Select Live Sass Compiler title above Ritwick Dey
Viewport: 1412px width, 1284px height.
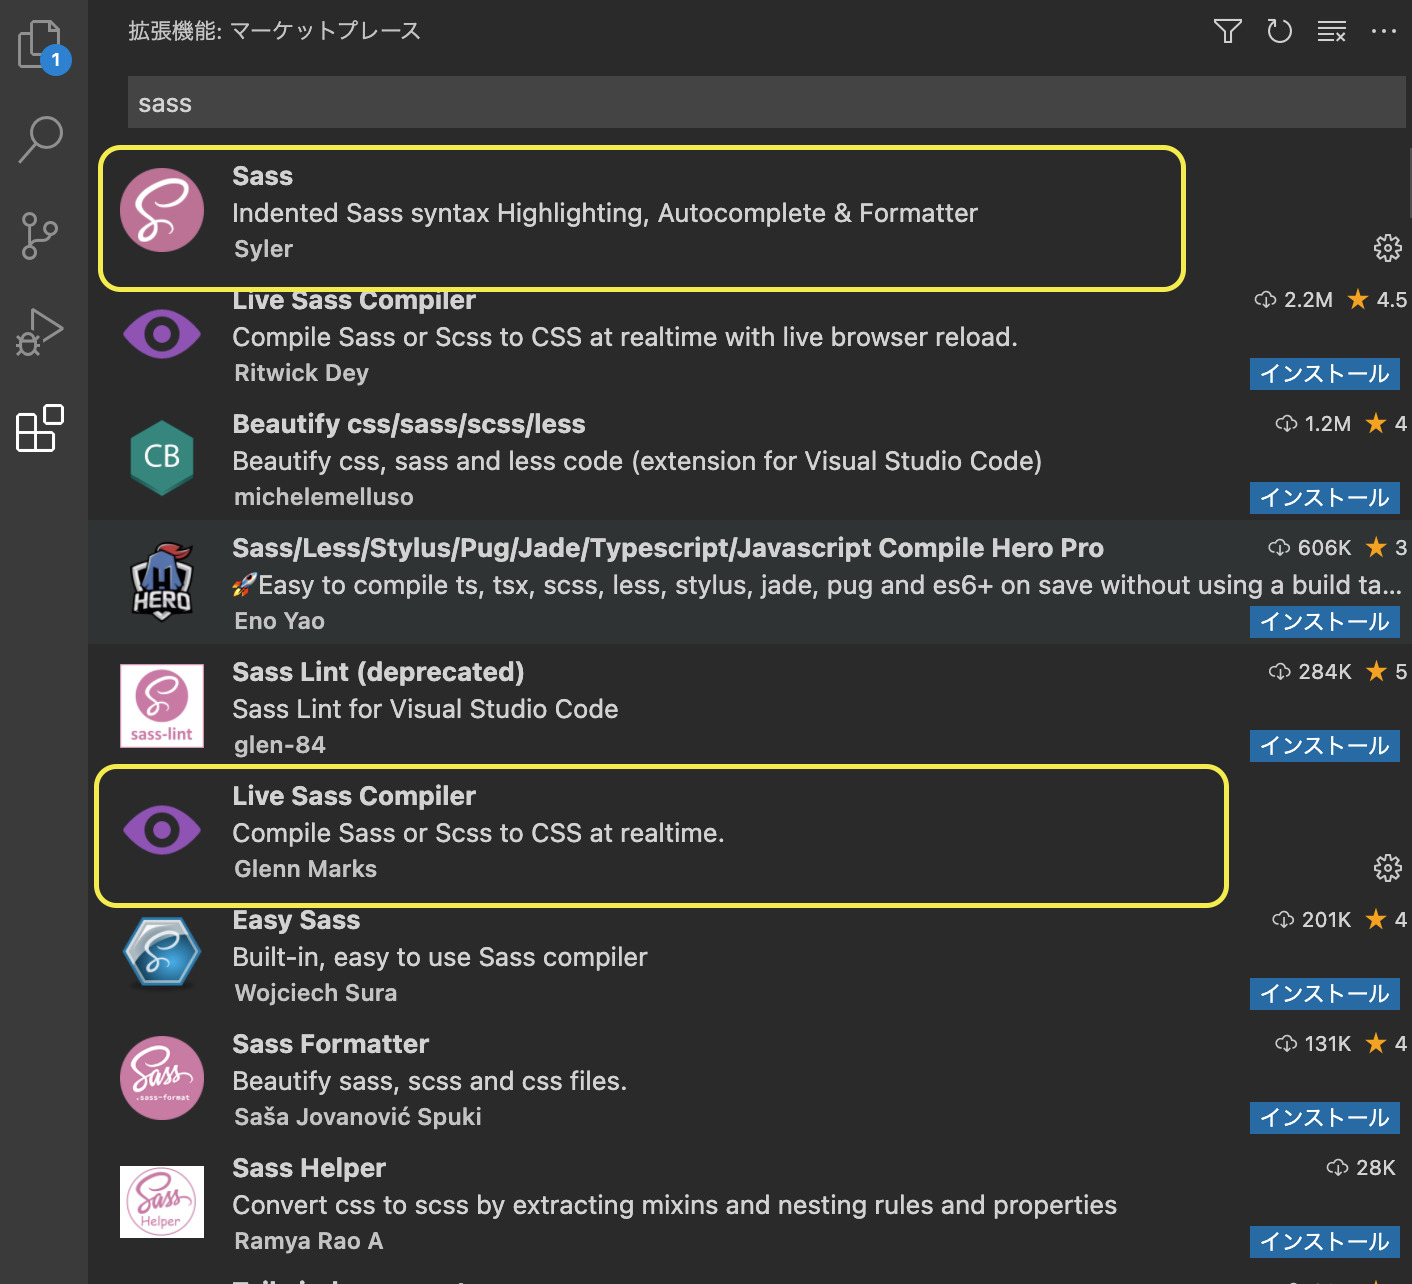pyautogui.click(x=354, y=301)
